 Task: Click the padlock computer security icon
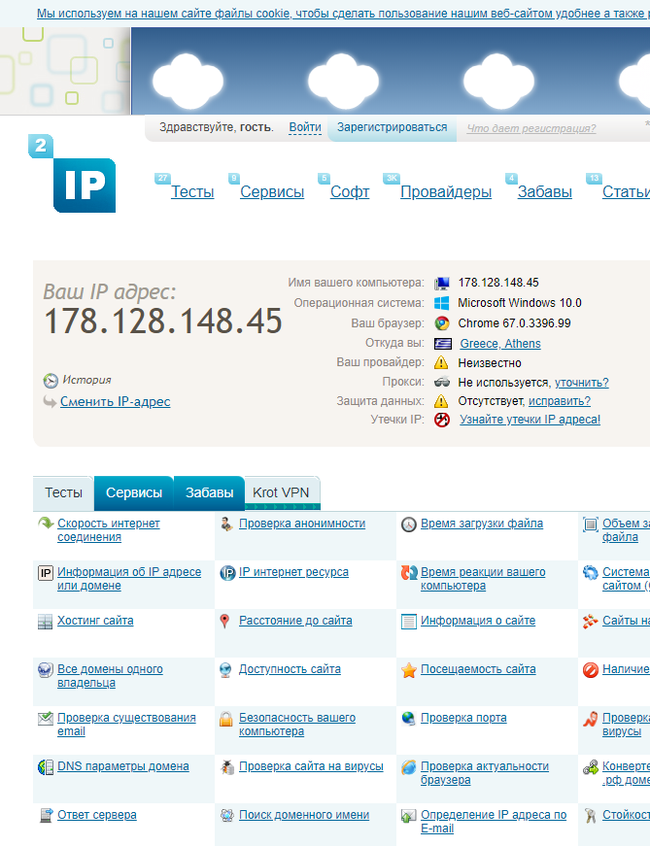coord(226,719)
